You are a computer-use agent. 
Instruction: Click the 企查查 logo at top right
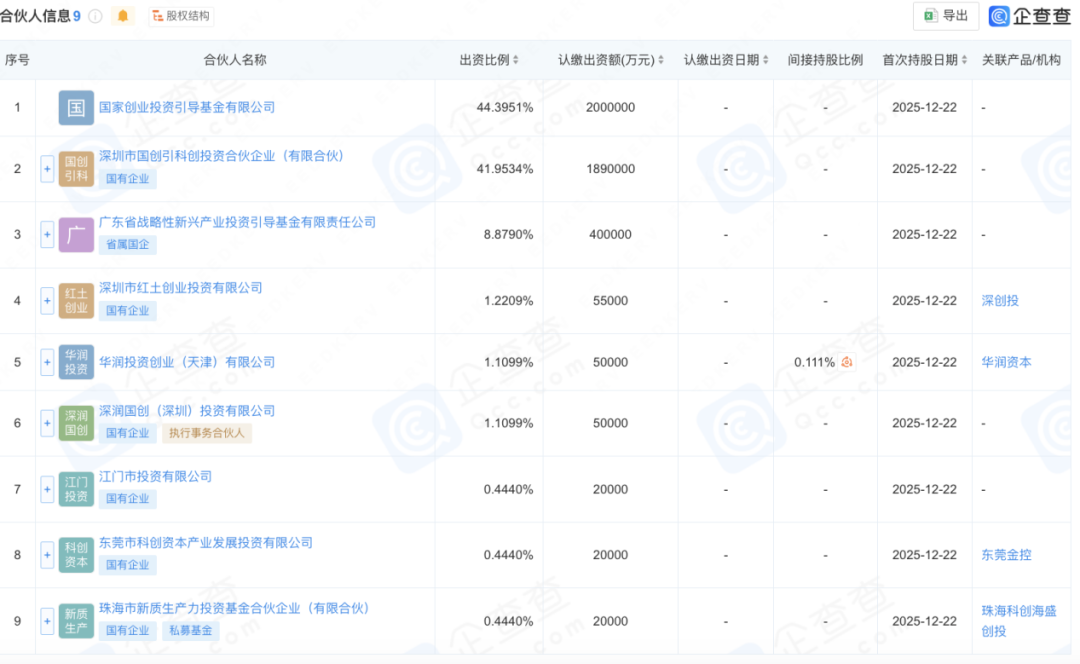tap(1028, 16)
